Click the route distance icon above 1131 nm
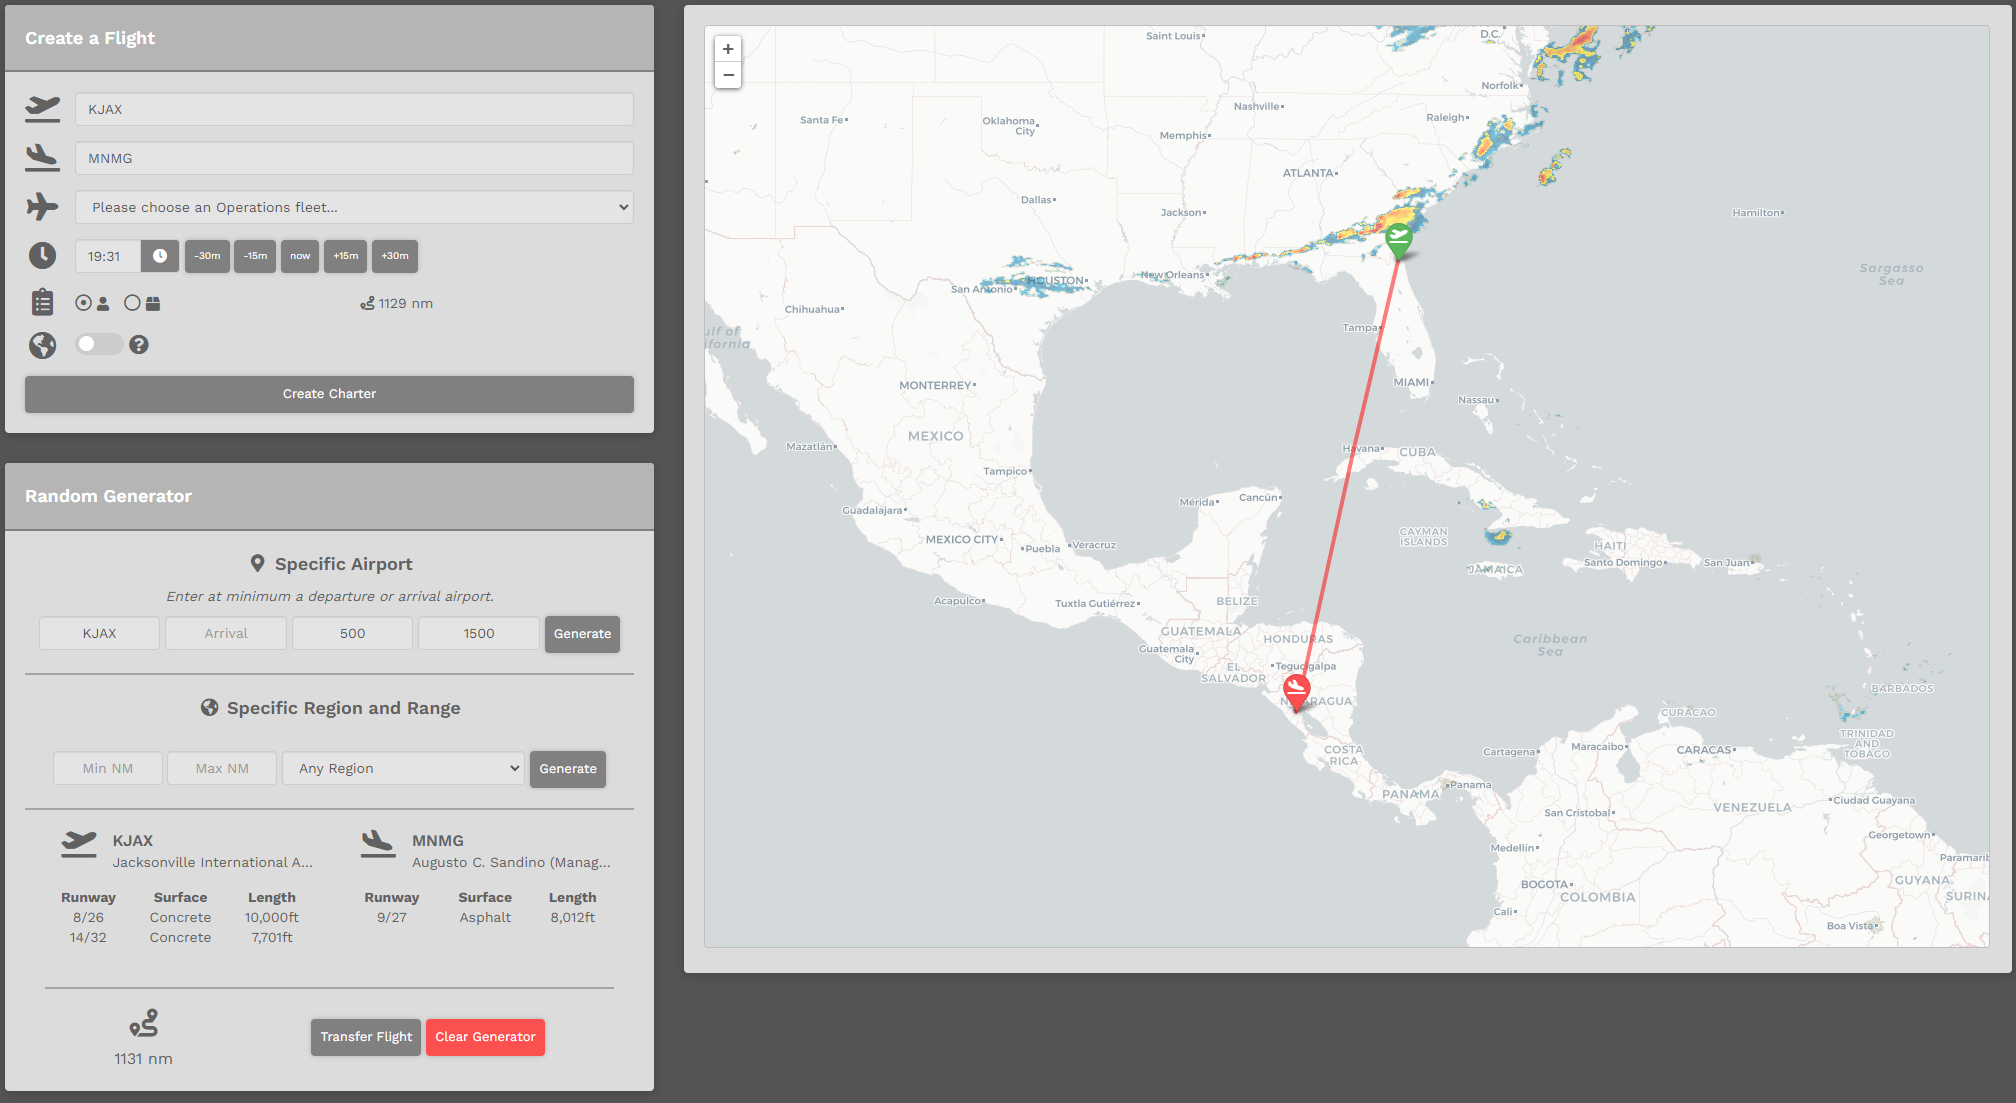 [x=143, y=1023]
